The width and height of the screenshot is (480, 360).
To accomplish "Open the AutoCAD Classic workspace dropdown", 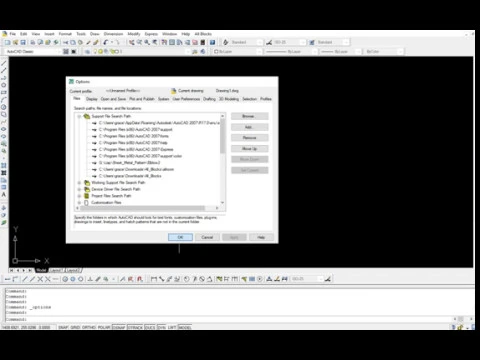I will pos(33,51).
